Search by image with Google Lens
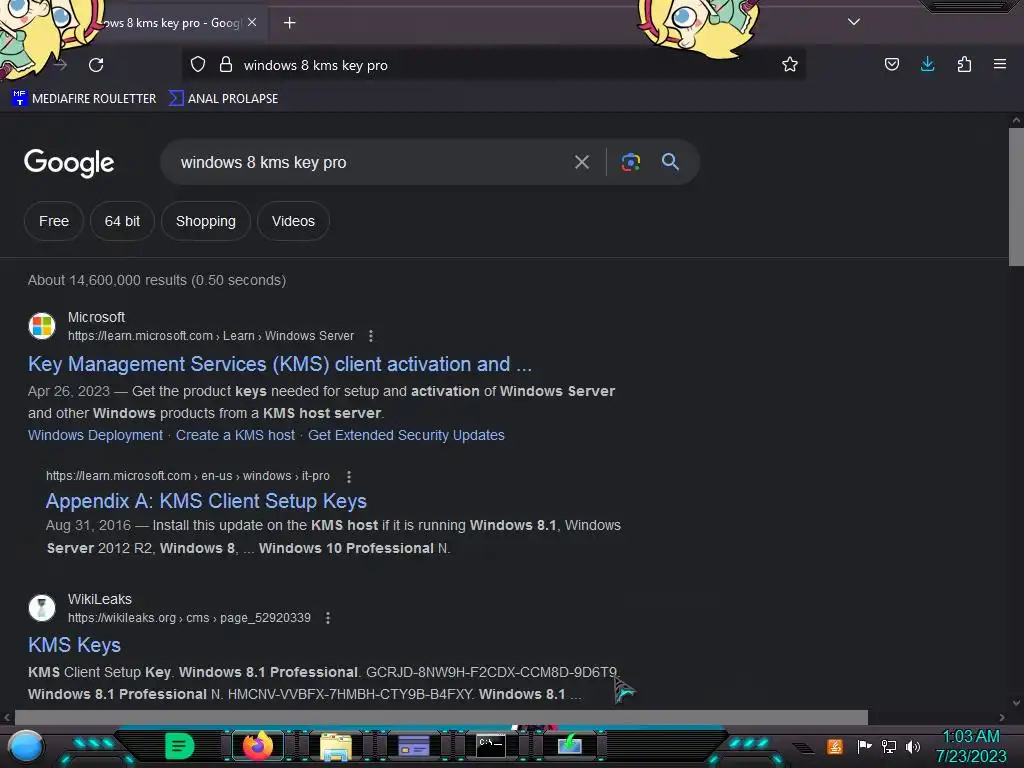Viewport: 1024px width, 768px height. 631,162
